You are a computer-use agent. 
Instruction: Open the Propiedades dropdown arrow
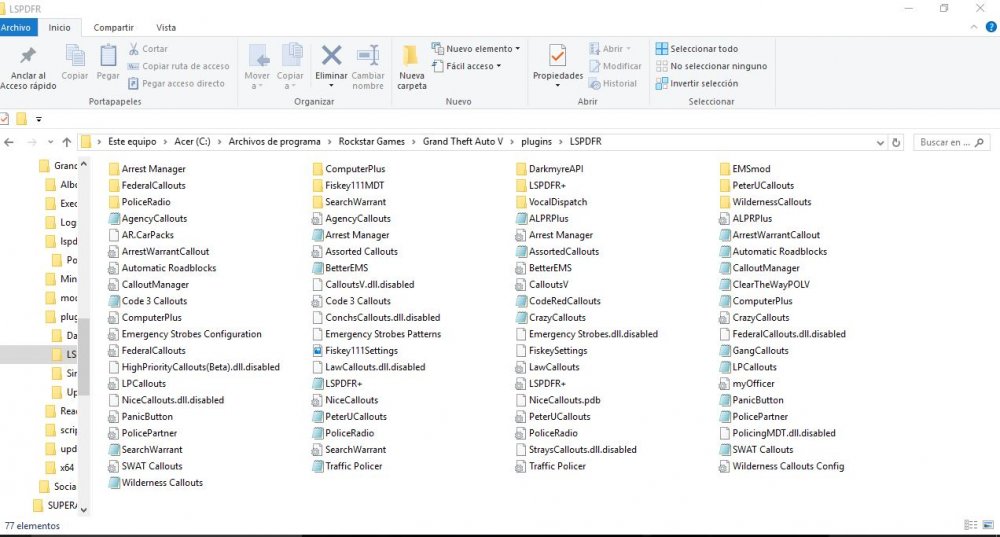557,85
